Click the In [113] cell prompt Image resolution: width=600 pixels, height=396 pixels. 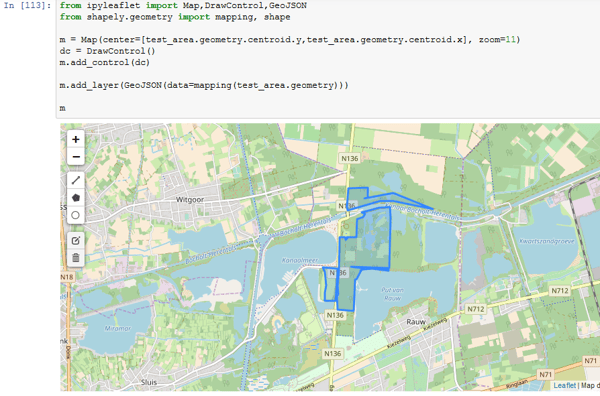(27, 5)
